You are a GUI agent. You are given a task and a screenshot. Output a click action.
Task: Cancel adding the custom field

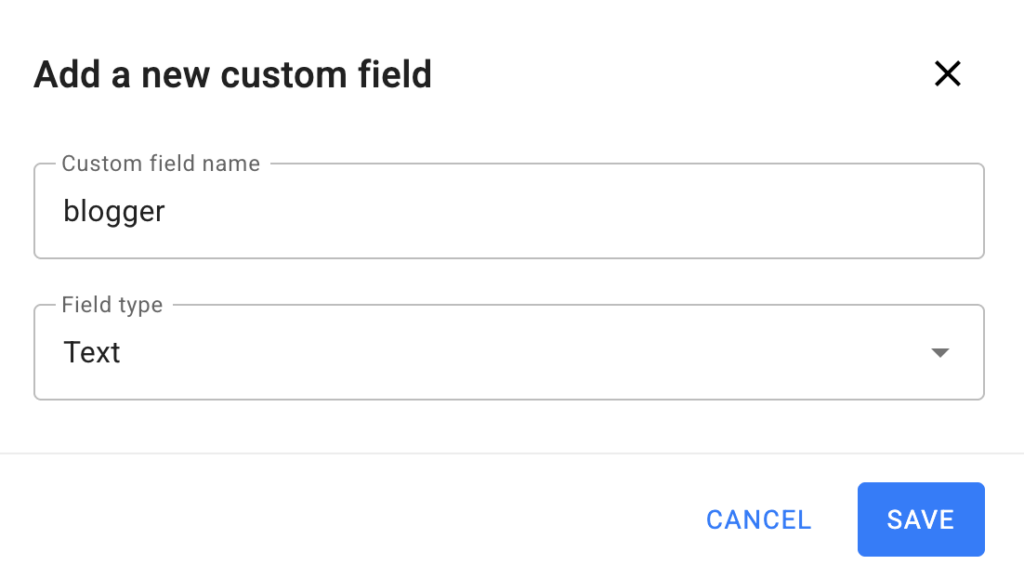click(758, 520)
